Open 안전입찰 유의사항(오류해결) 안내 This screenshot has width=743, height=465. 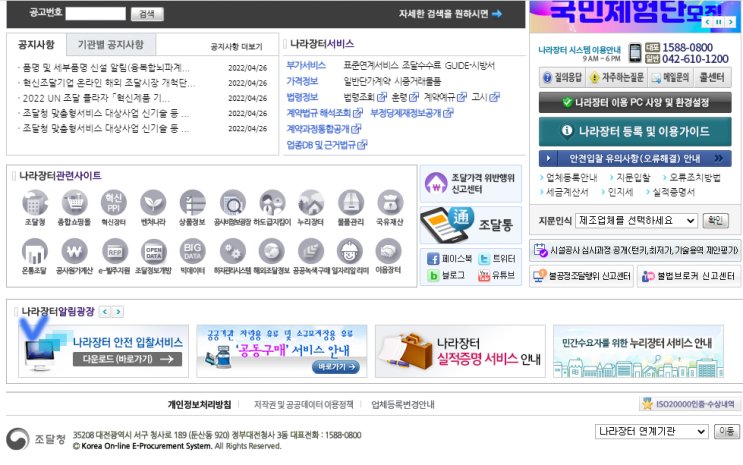point(635,158)
